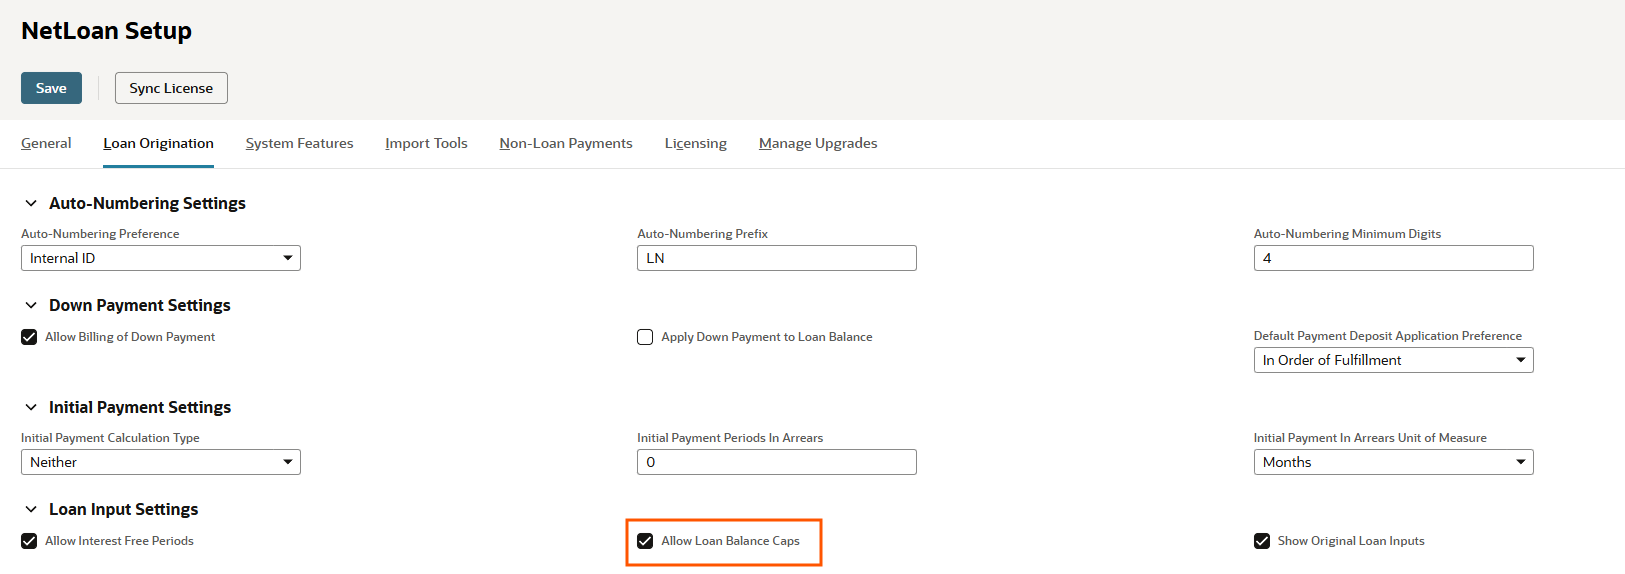This screenshot has height=574, width=1625.
Task: Click the Auto-Numbering Prefix input field
Action: pyautogui.click(x=776, y=258)
